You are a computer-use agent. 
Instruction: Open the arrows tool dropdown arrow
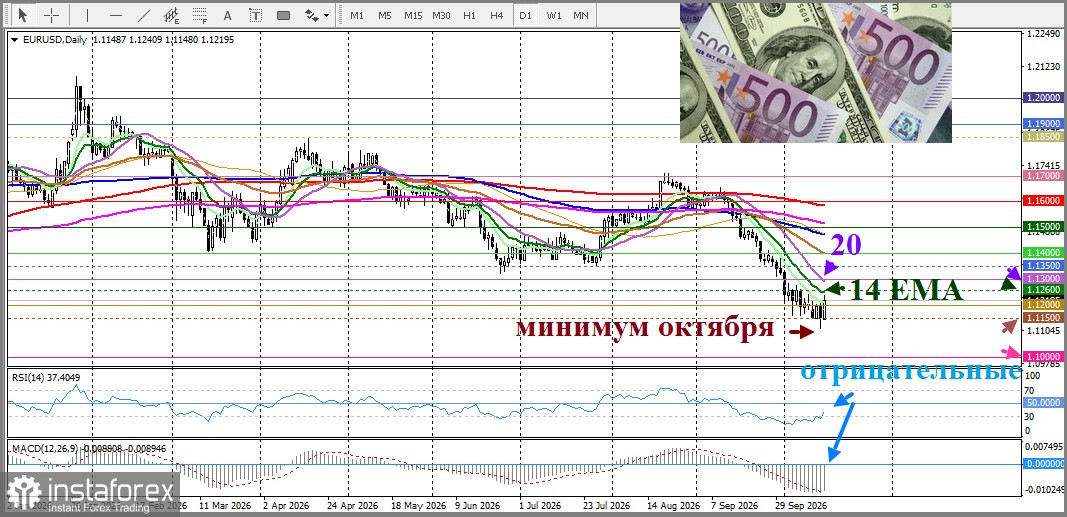click(327, 15)
